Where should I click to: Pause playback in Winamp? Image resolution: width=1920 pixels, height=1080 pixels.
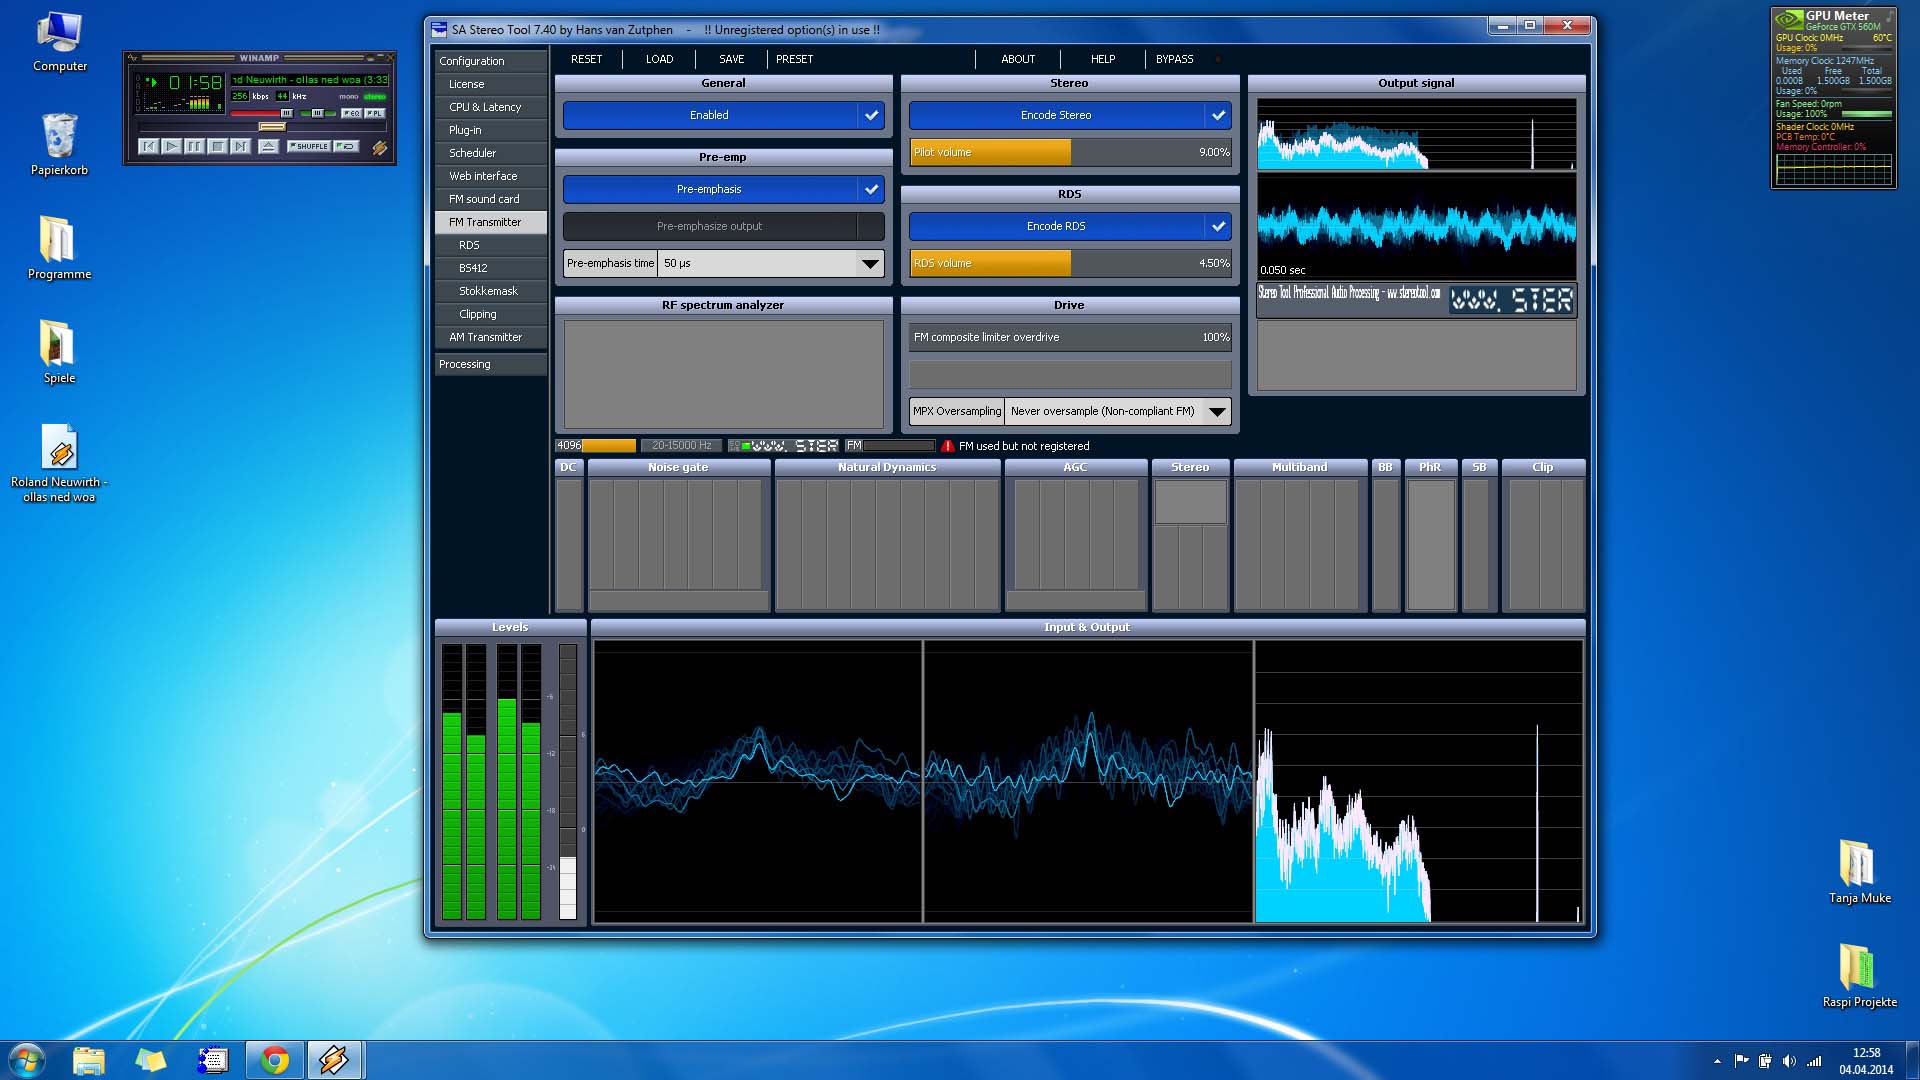tap(194, 146)
